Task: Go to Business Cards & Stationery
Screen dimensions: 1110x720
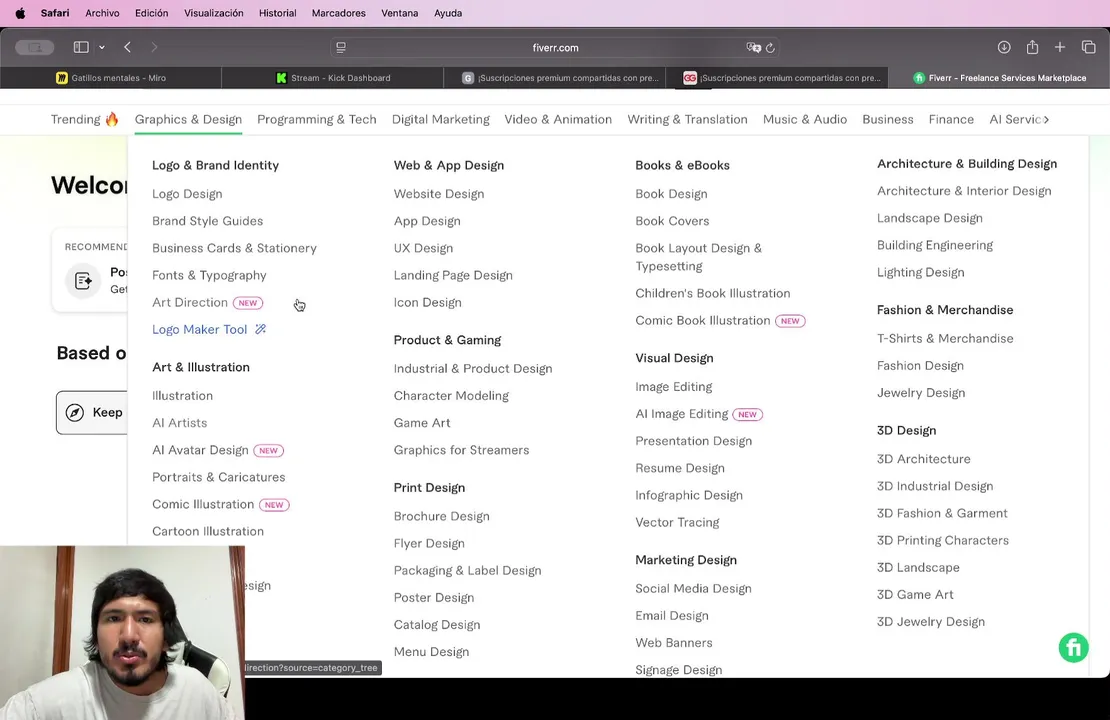Action: click(234, 248)
